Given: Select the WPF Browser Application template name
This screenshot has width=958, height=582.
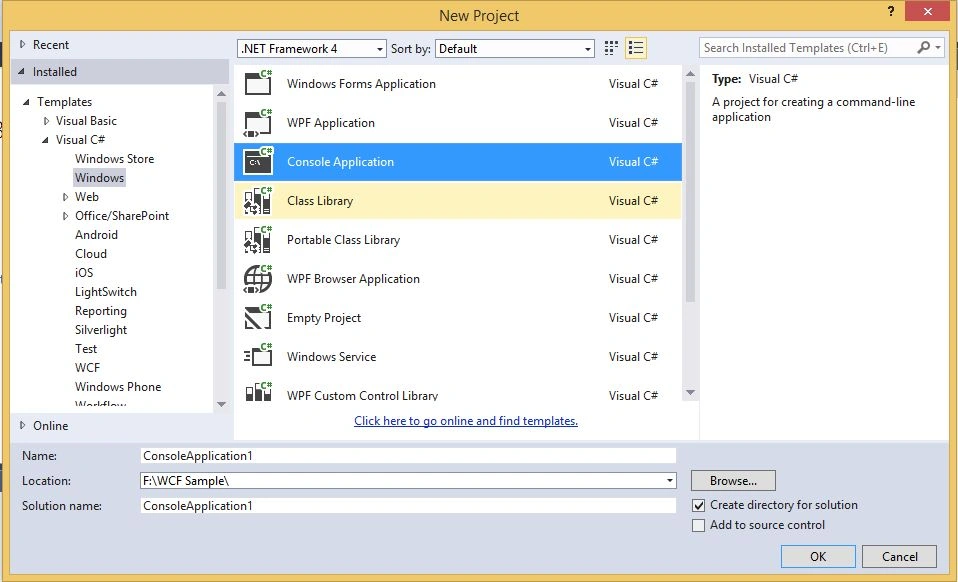Looking at the screenshot, I should tap(353, 279).
